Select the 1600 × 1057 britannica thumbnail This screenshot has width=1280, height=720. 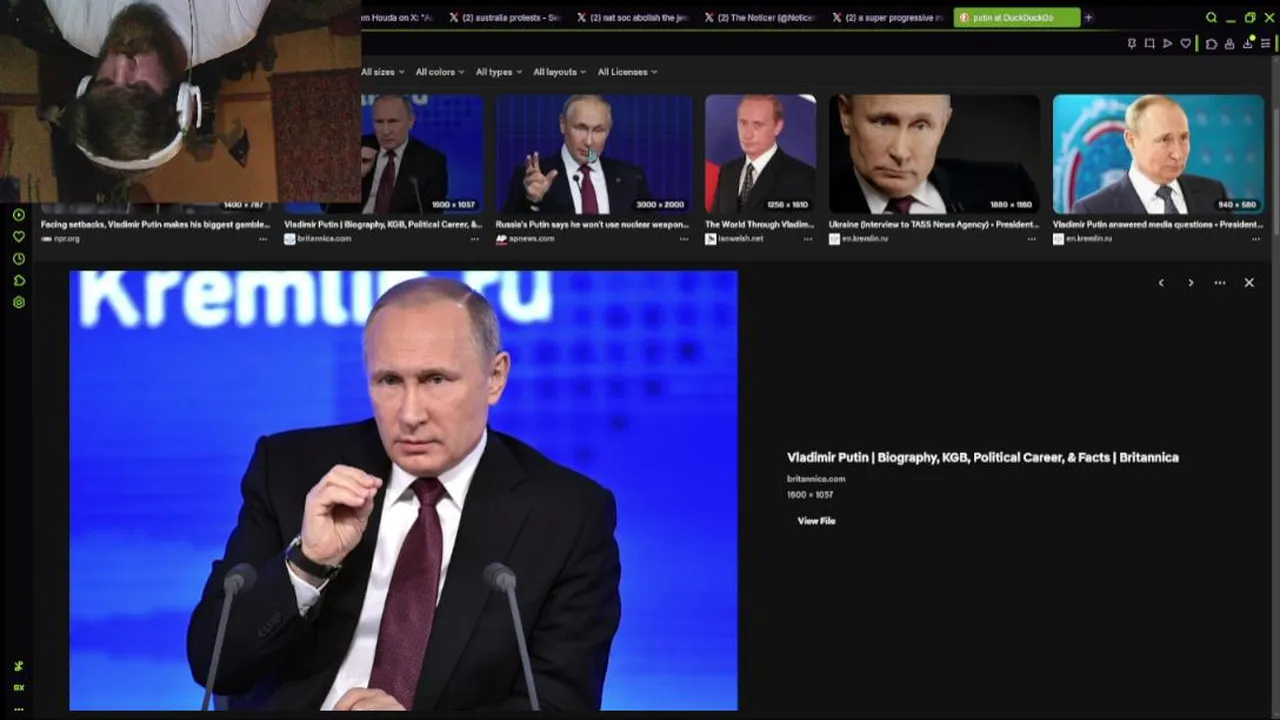coord(423,154)
